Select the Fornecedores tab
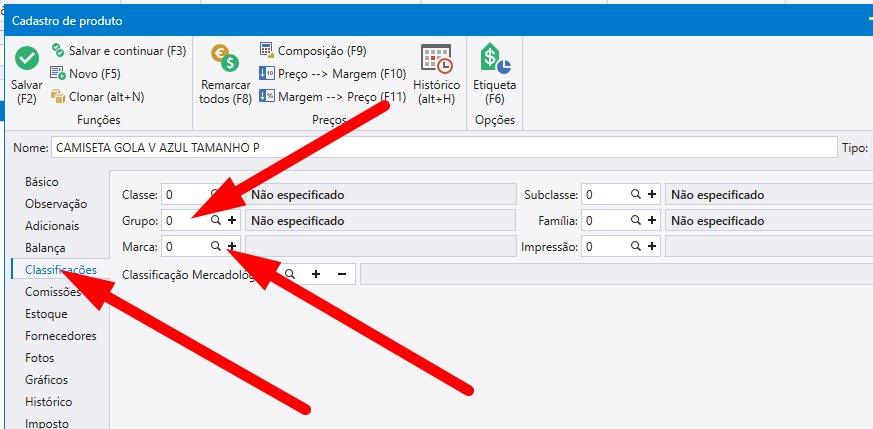Image resolution: width=873 pixels, height=429 pixels. point(60,336)
